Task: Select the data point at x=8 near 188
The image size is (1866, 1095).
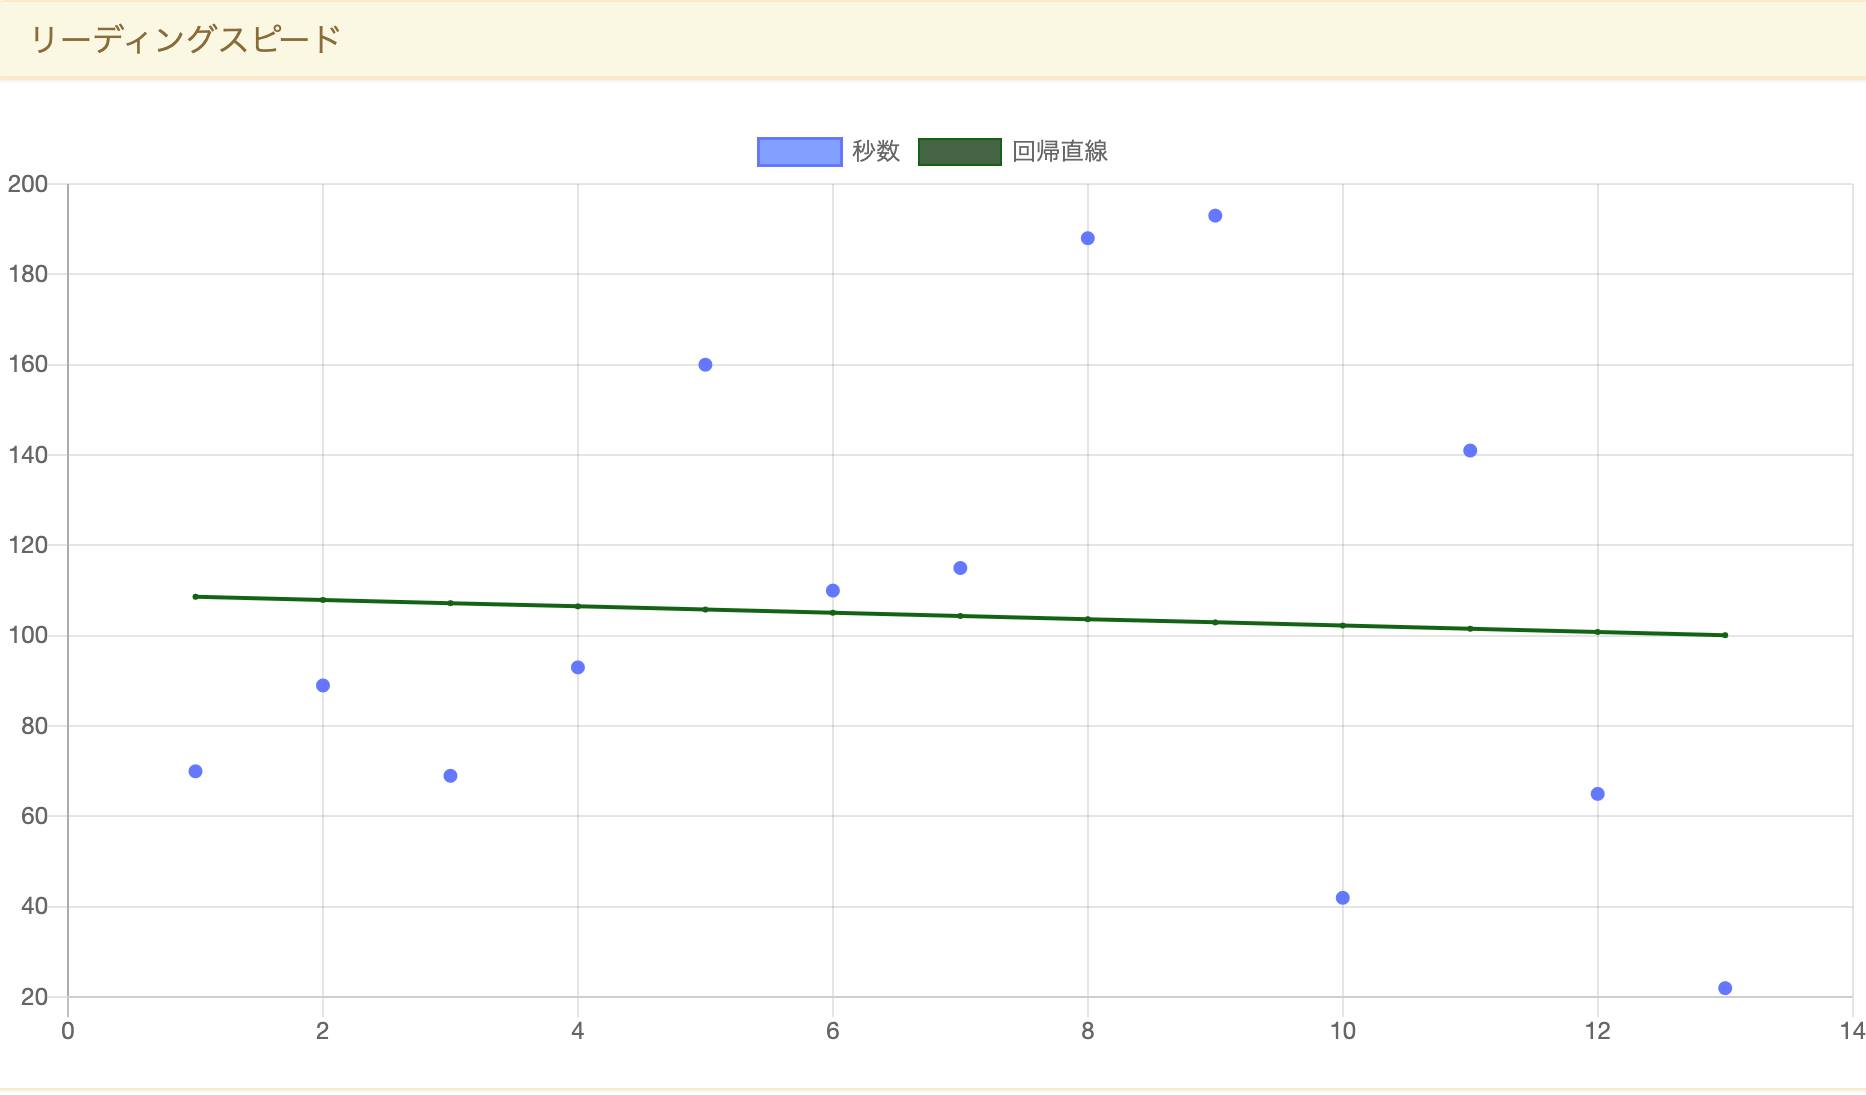Action: 1088,238
